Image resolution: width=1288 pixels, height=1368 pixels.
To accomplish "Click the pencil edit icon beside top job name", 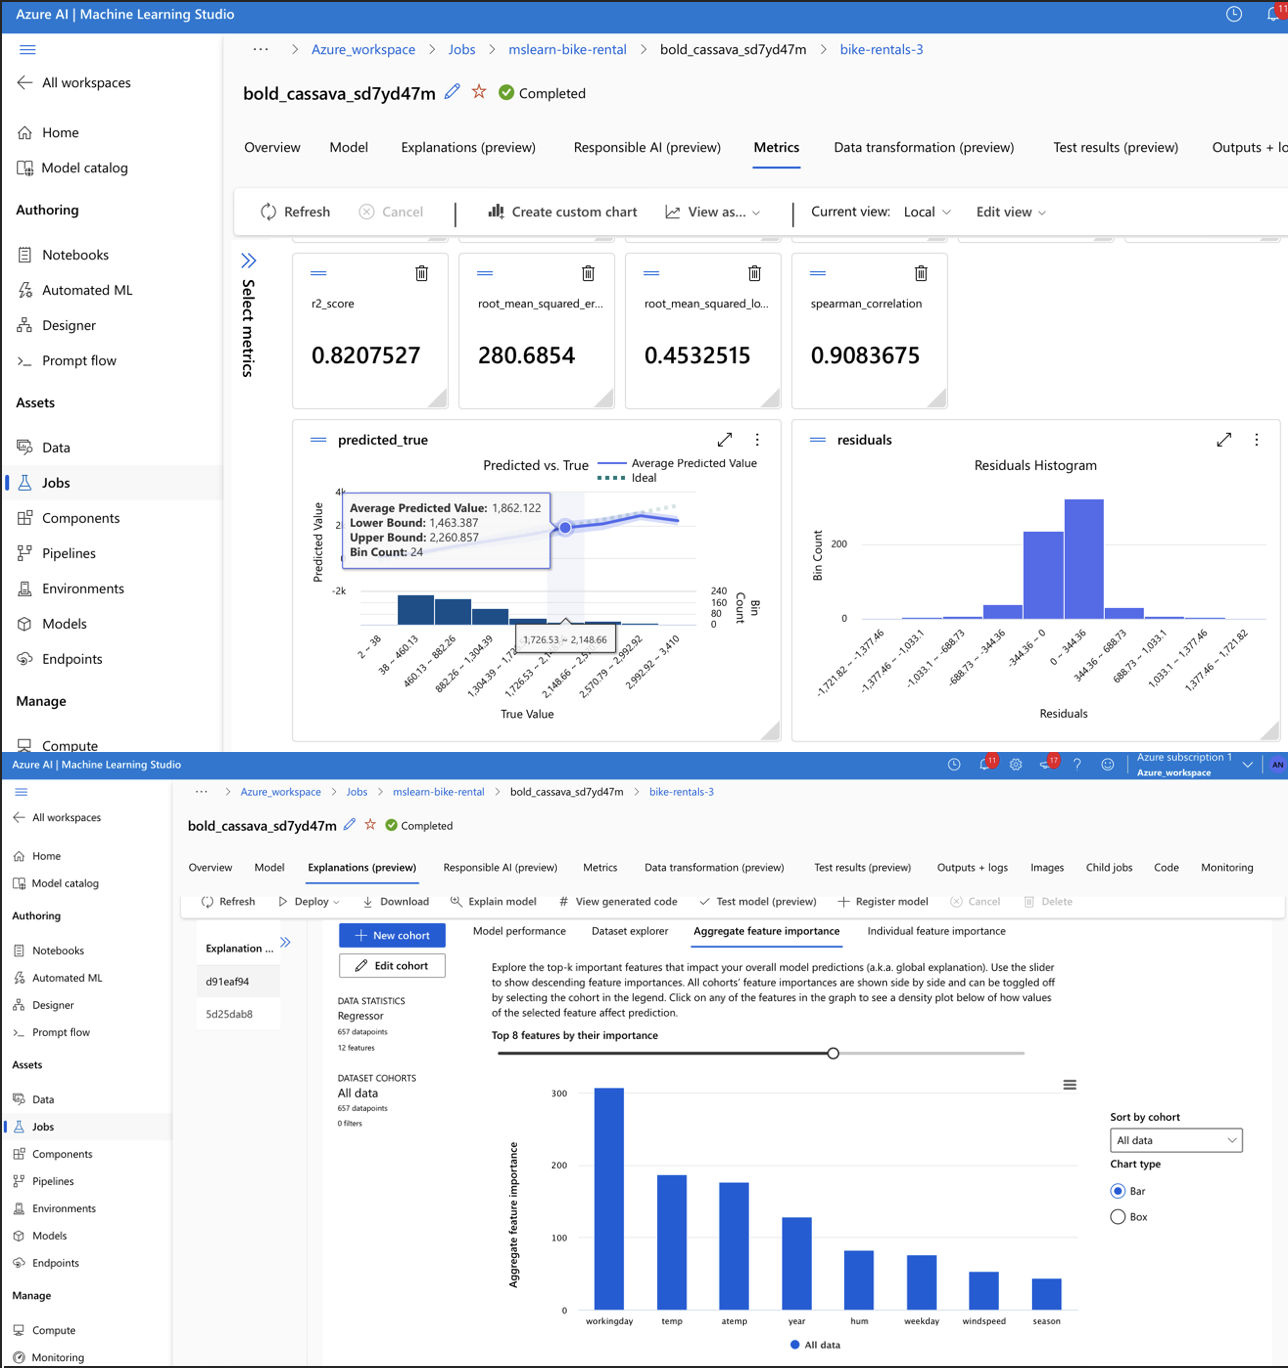I will point(452,92).
